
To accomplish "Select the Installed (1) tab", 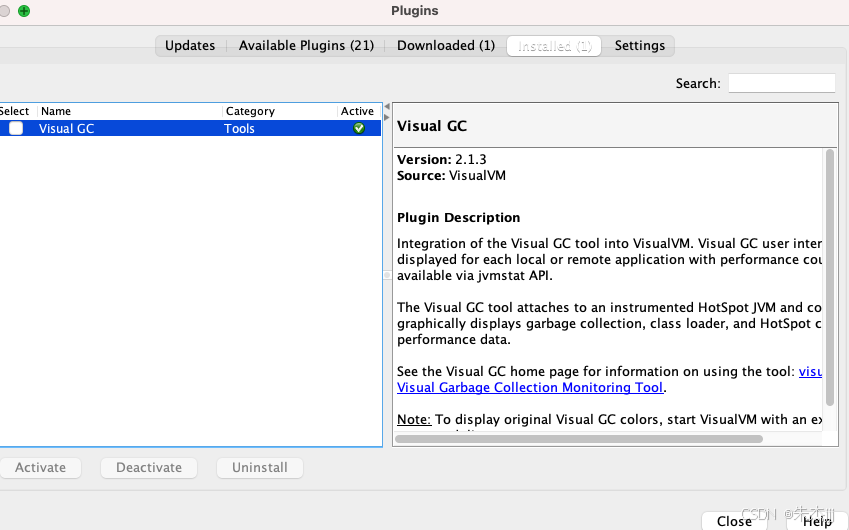I will (554, 46).
